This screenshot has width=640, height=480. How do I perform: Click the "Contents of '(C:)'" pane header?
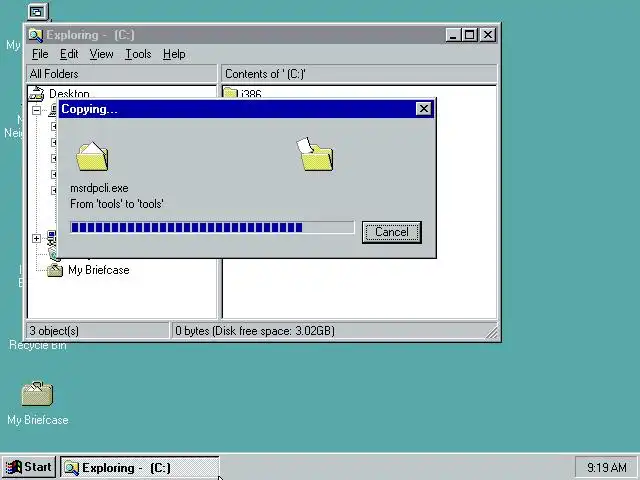click(x=359, y=74)
